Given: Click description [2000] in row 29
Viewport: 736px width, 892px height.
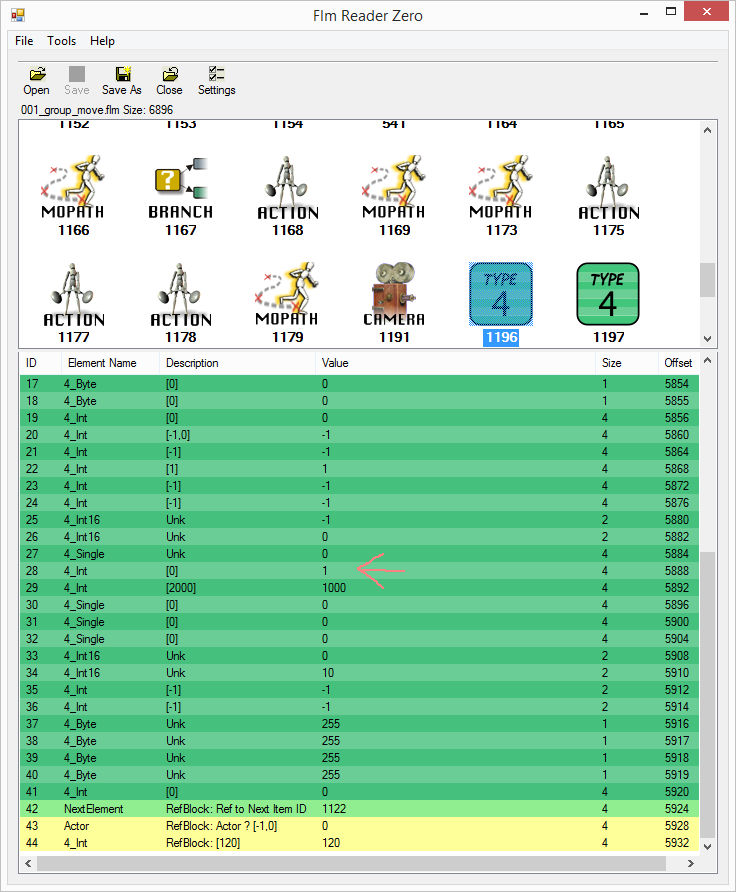Looking at the screenshot, I should point(181,588).
